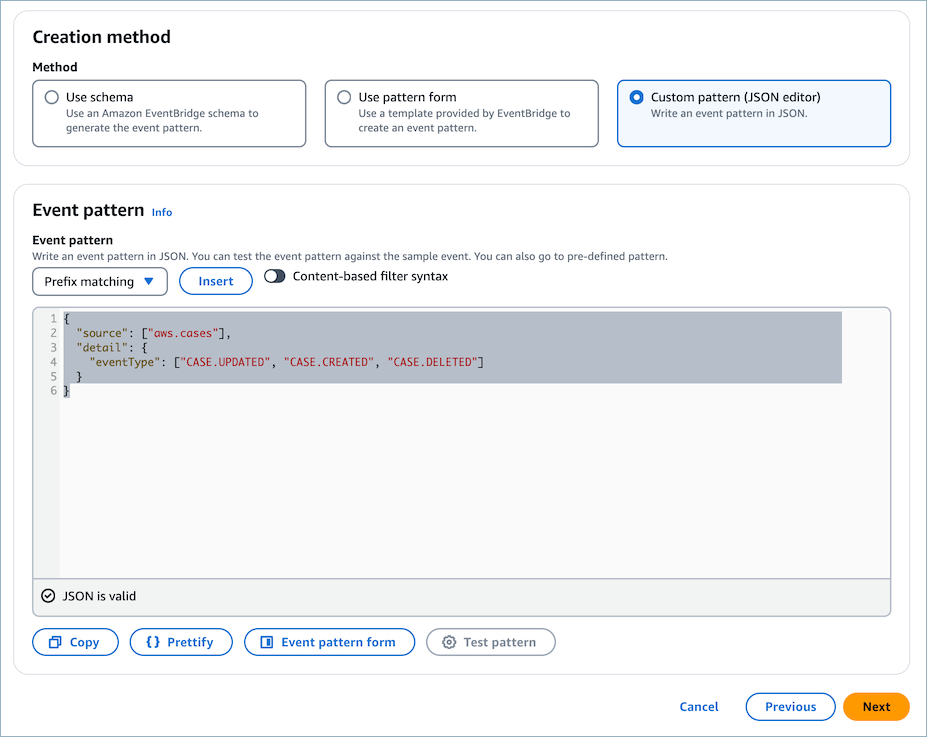Click the "CASE.DELETED" value in editor
927x737 pixels.
coord(432,362)
